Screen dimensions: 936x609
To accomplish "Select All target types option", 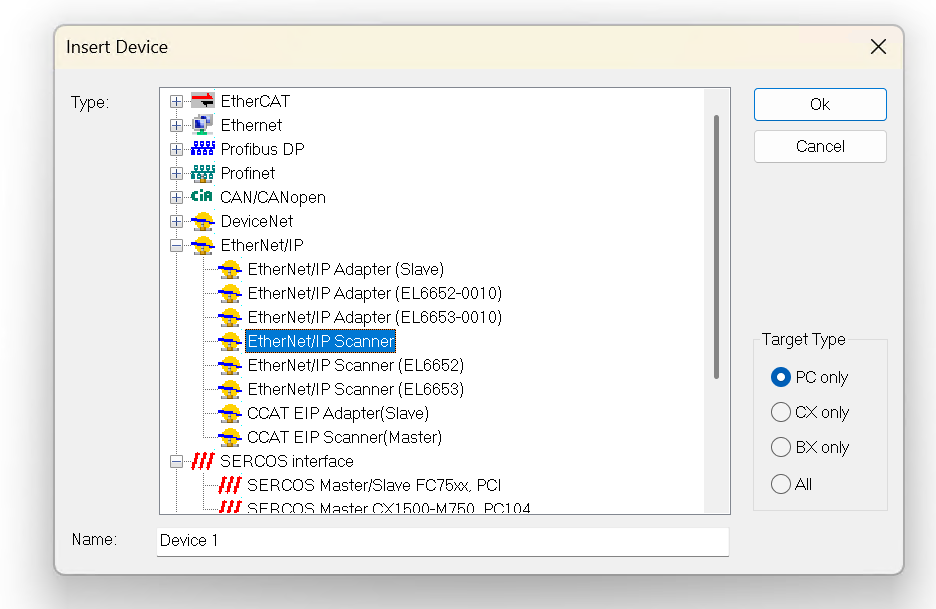I will (x=781, y=484).
